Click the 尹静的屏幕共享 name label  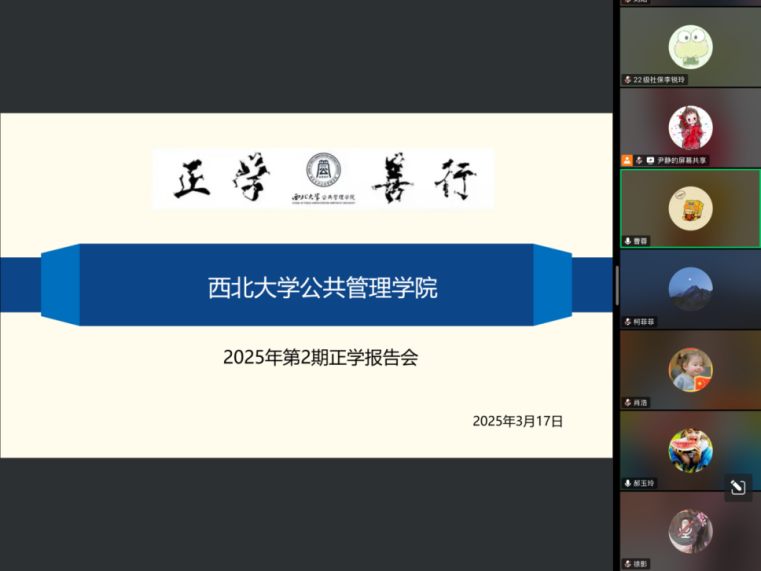(x=682, y=160)
